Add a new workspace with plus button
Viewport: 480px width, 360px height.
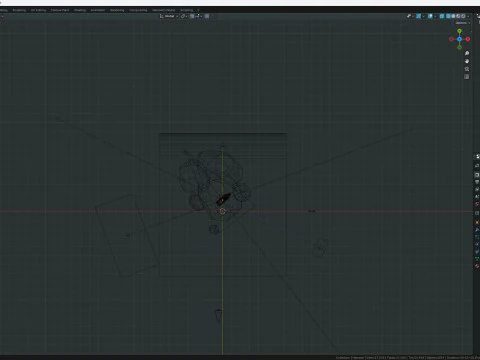coord(198,10)
